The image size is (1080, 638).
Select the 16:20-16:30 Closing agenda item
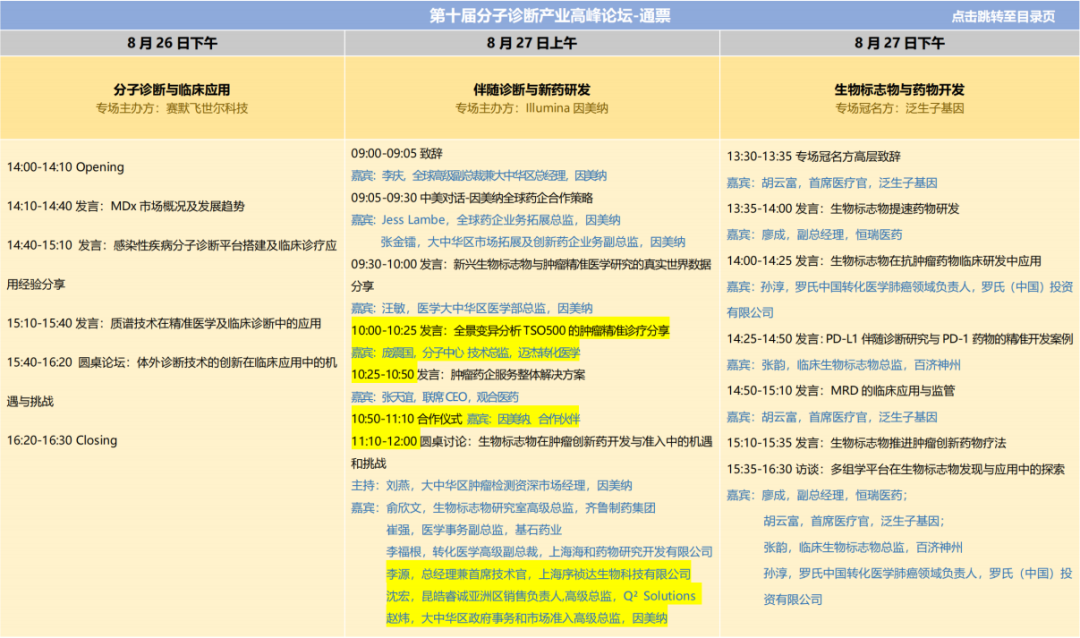coord(62,440)
